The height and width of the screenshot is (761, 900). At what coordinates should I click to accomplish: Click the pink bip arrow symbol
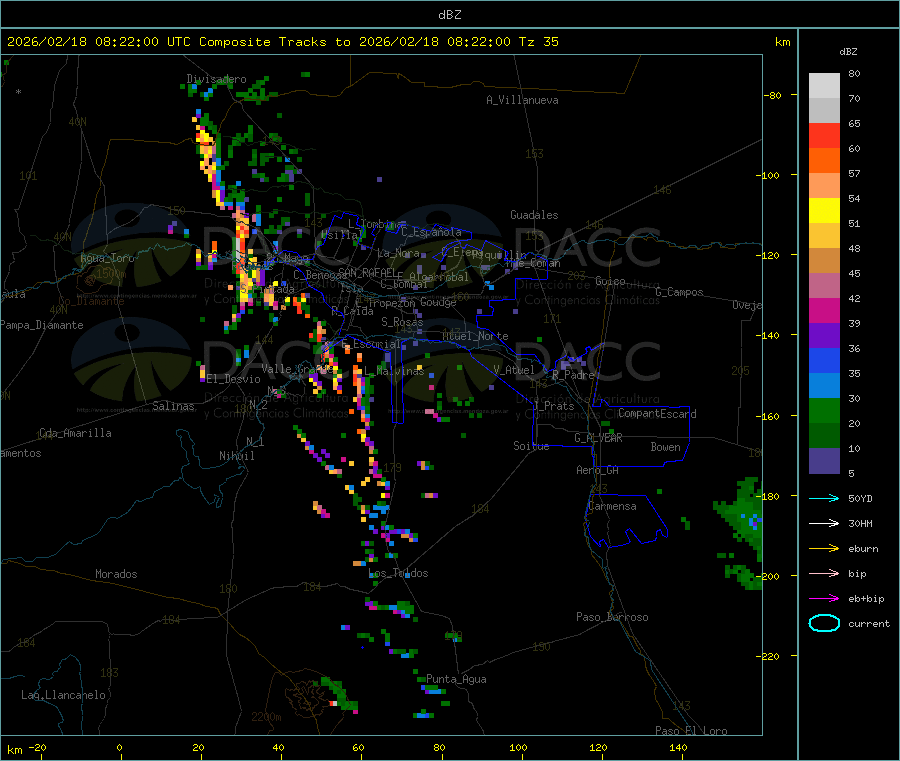pos(824,573)
